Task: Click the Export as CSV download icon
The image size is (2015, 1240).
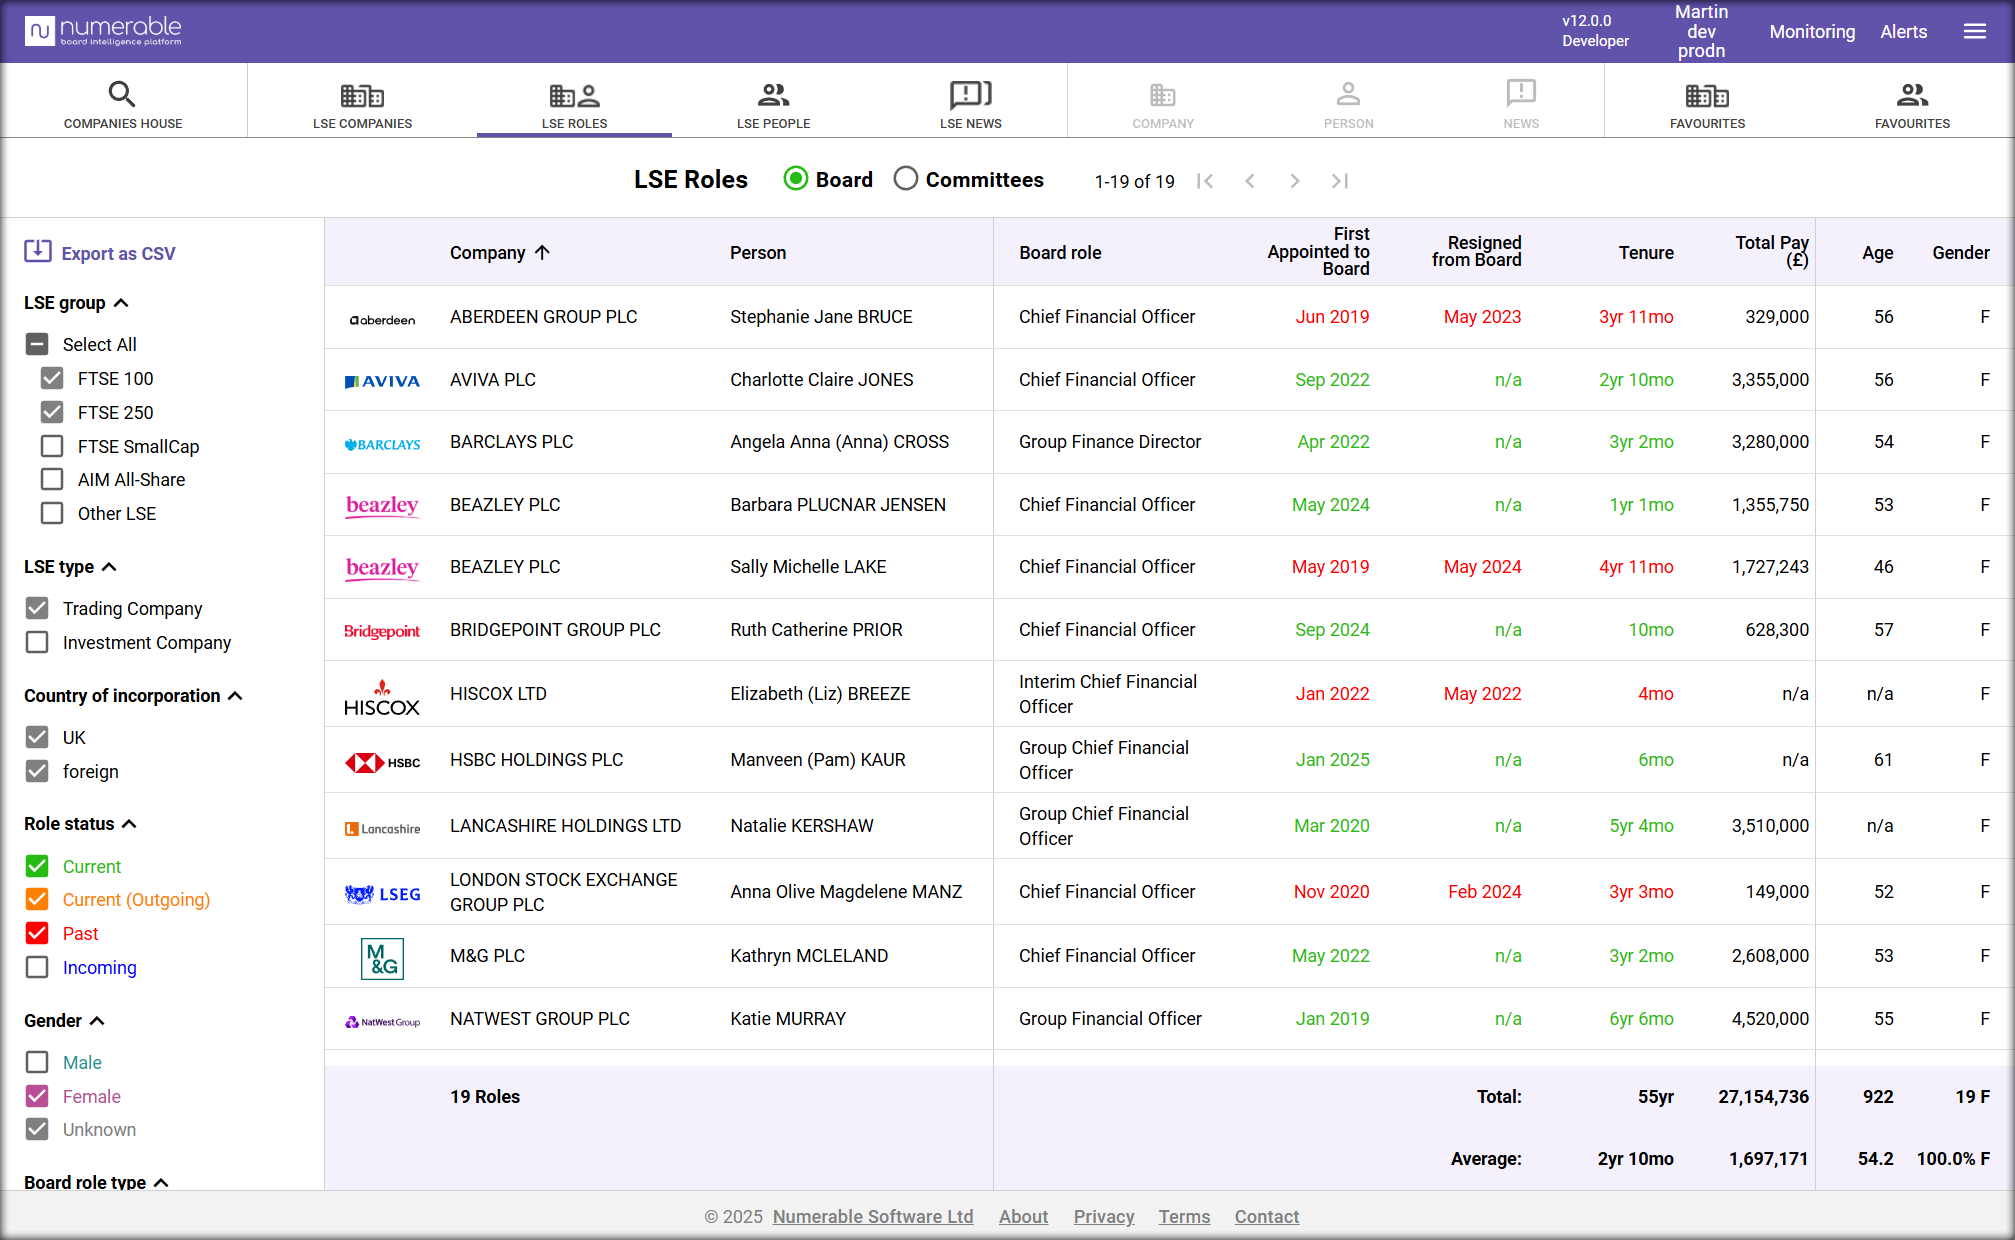Action: pos(38,251)
